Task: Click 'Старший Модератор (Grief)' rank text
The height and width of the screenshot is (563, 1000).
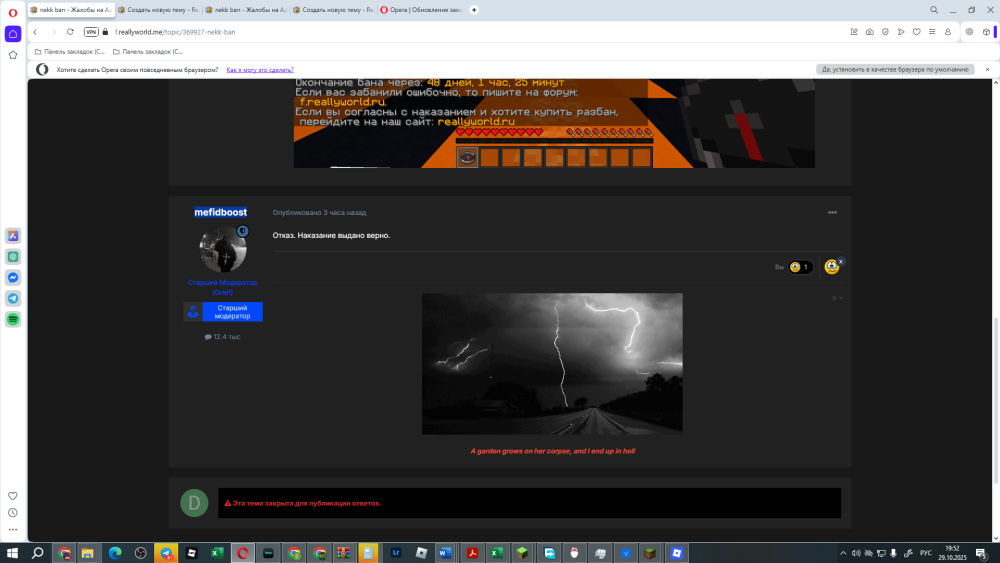Action: [223, 287]
